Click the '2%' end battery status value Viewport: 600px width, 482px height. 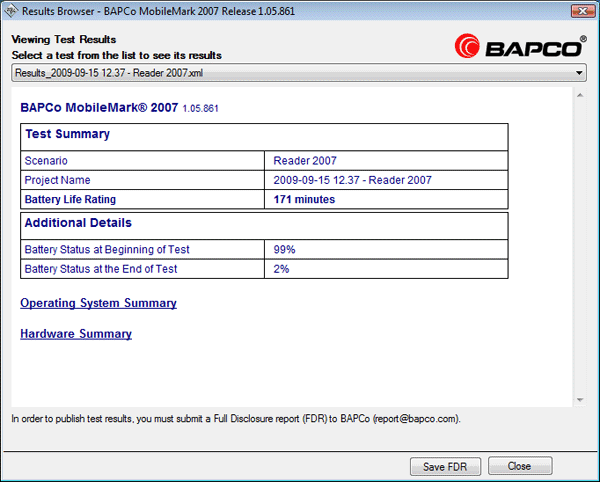click(281, 269)
